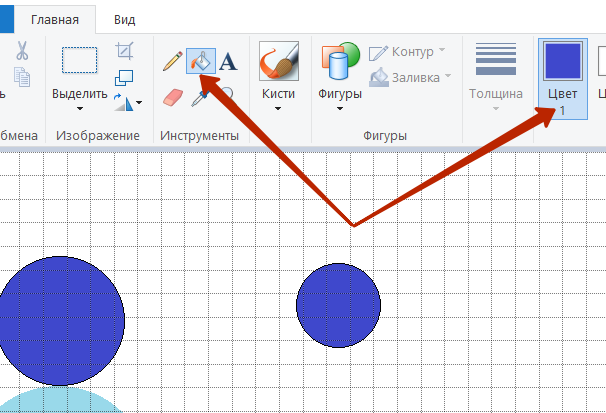Open the Заливка shape fill dropdown
Viewport: 606px width, 413px height.
tap(448, 75)
